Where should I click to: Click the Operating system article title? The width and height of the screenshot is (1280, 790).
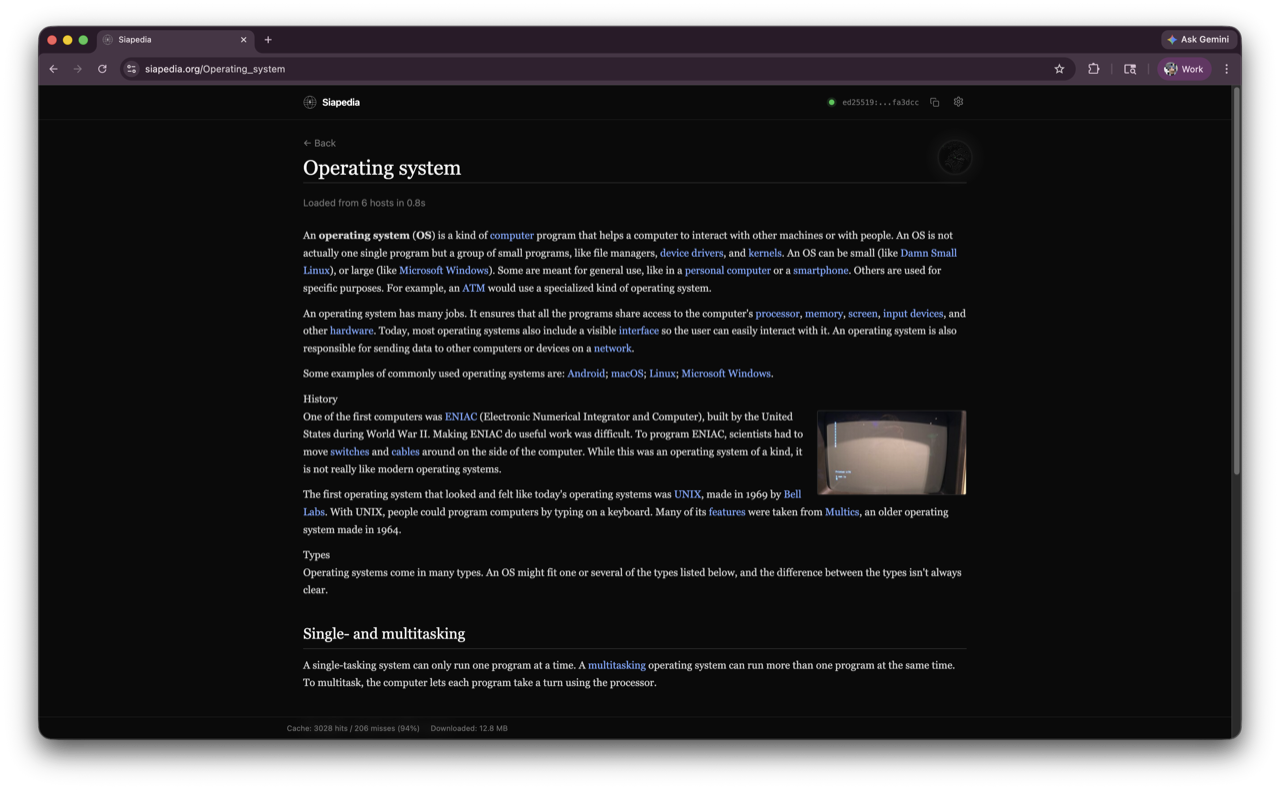click(382, 168)
